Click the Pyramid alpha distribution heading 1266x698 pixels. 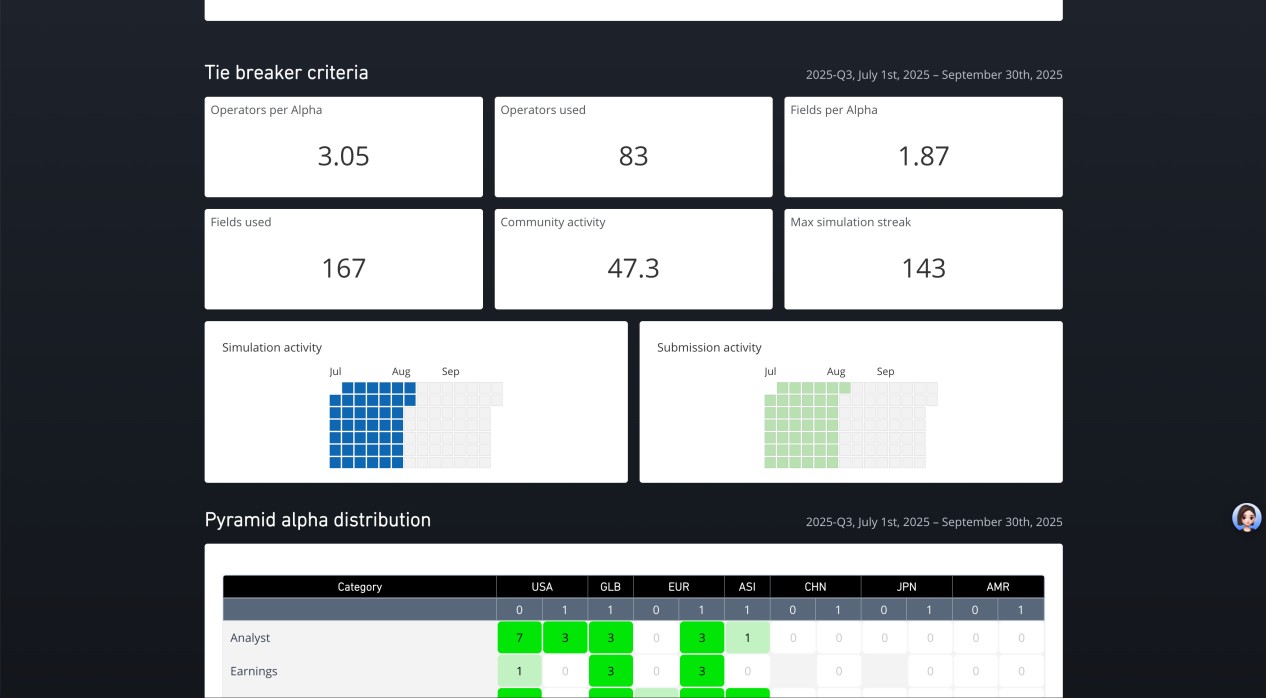[317, 520]
